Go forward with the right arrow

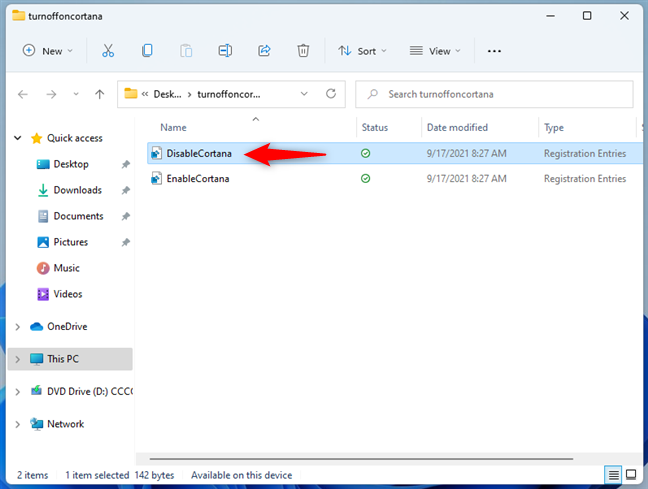point(51,94)
